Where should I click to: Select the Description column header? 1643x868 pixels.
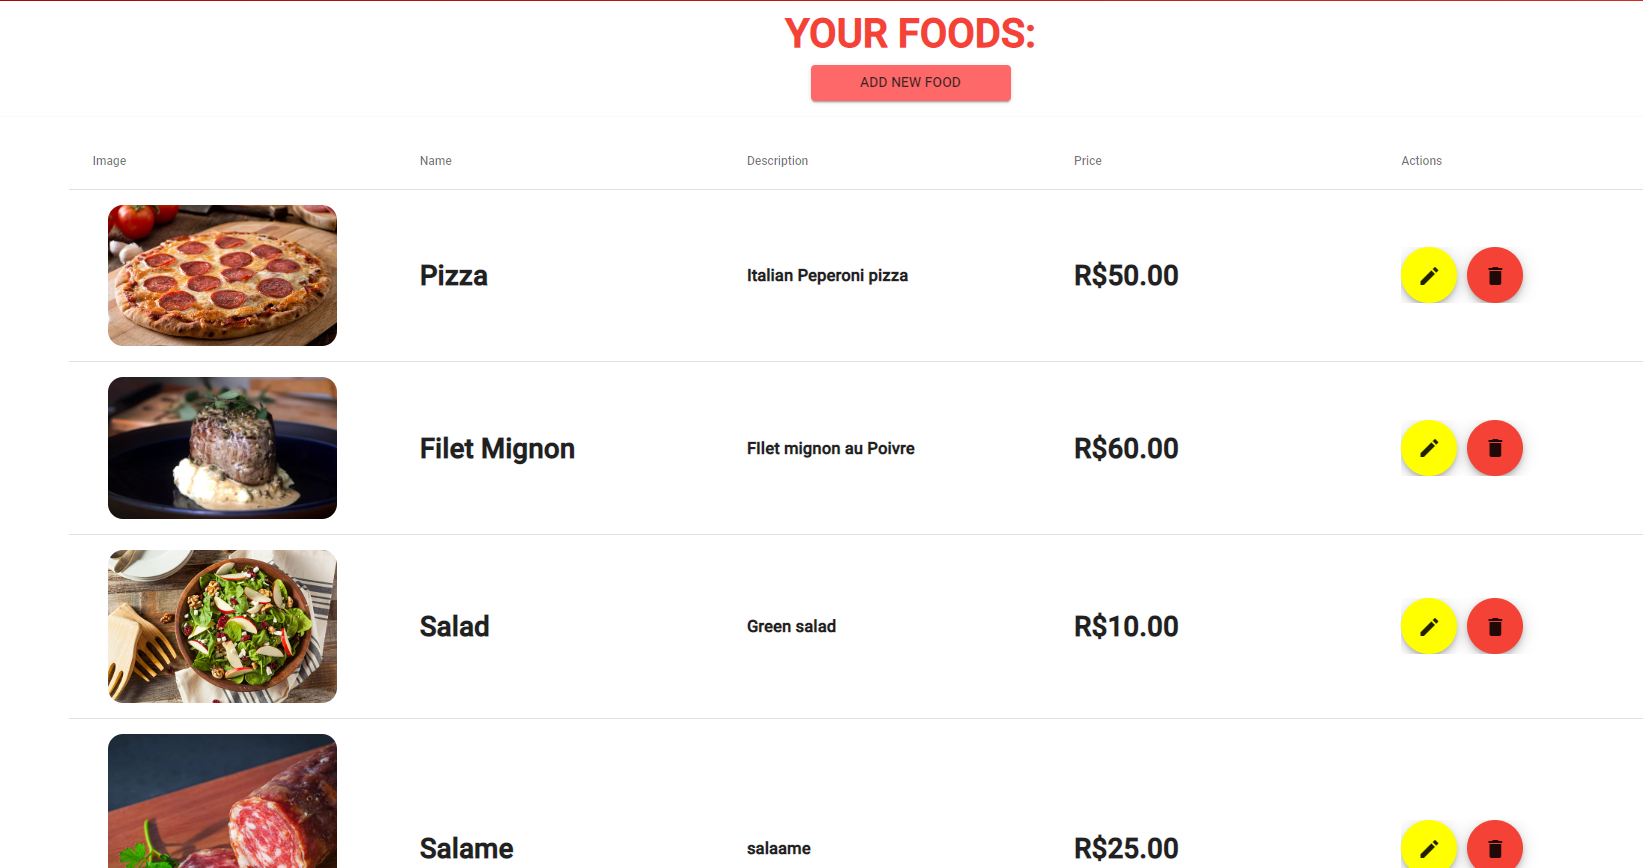777,160
